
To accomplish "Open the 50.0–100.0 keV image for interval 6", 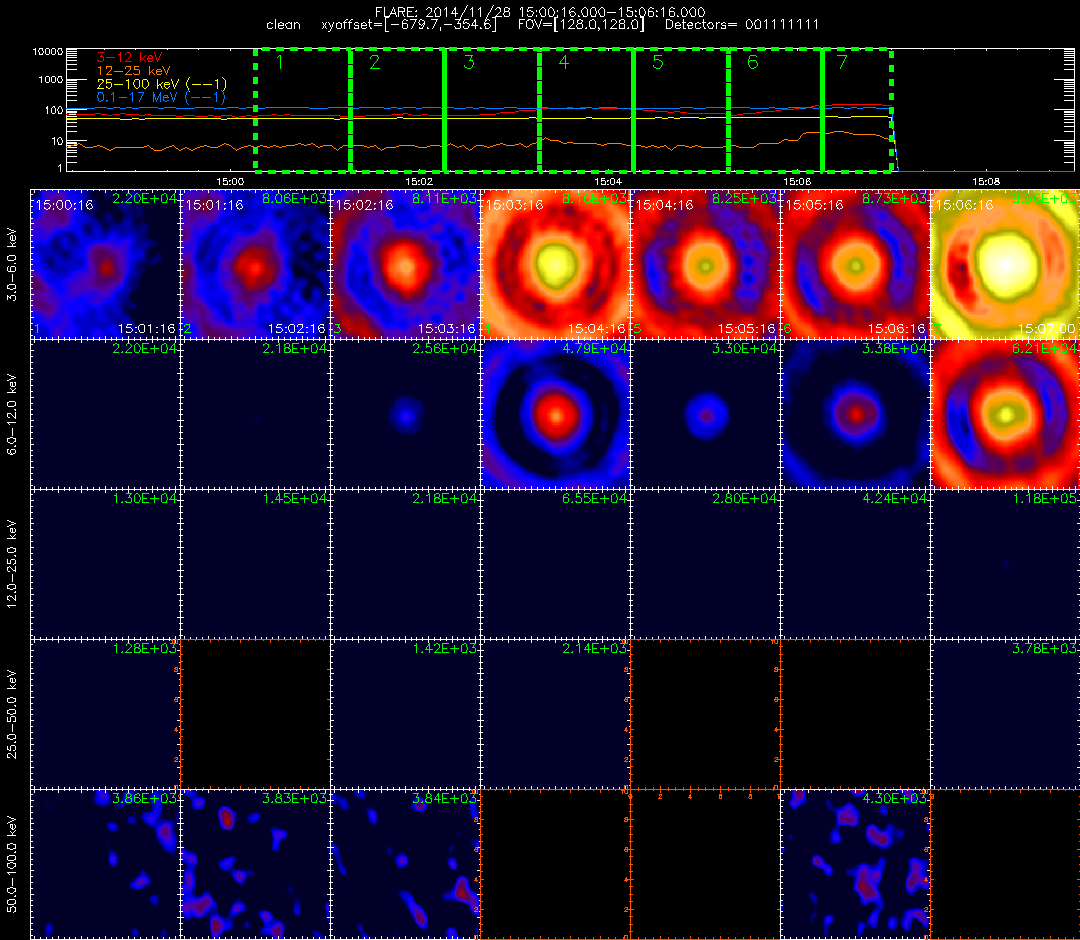I will [855, 864].
